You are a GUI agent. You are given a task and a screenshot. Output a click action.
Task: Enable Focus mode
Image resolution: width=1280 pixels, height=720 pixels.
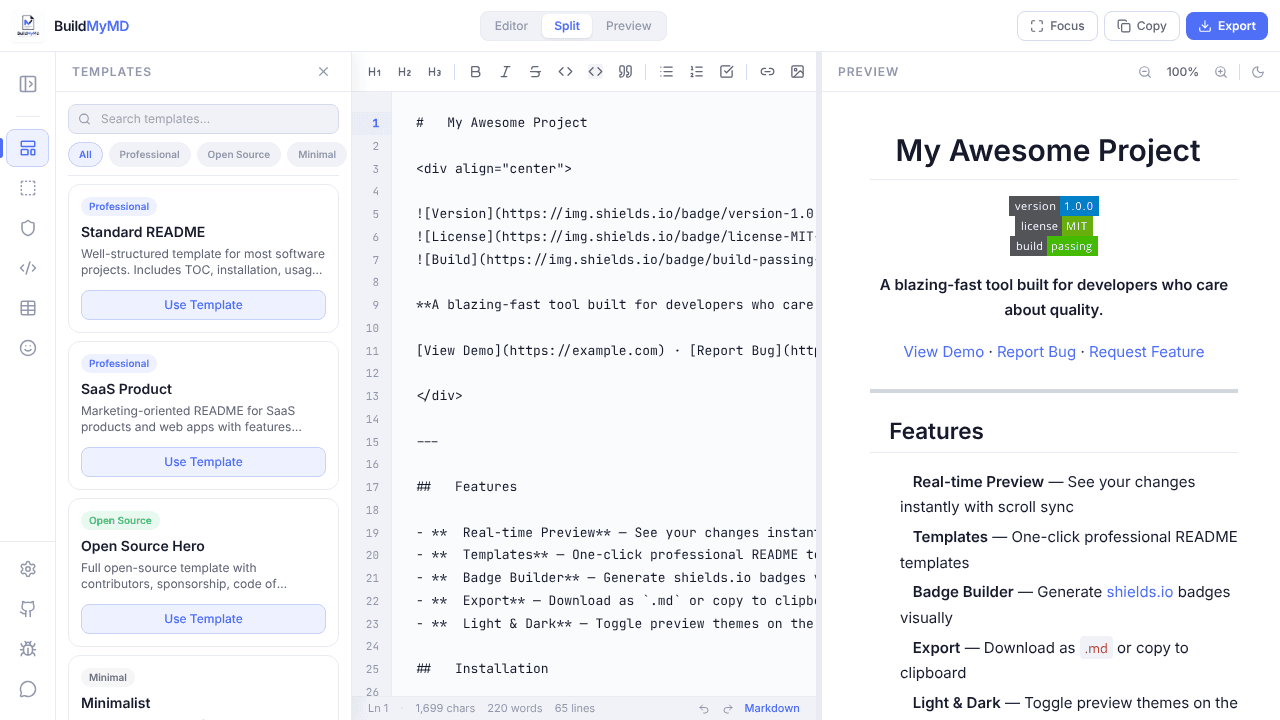tap(1057, 26)
